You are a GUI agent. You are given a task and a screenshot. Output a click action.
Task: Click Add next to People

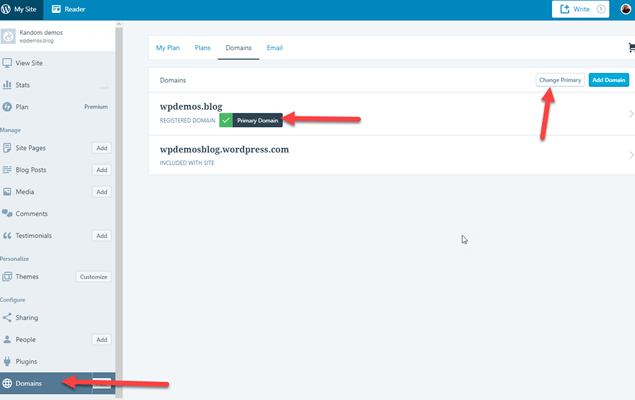tap(102, 339)
